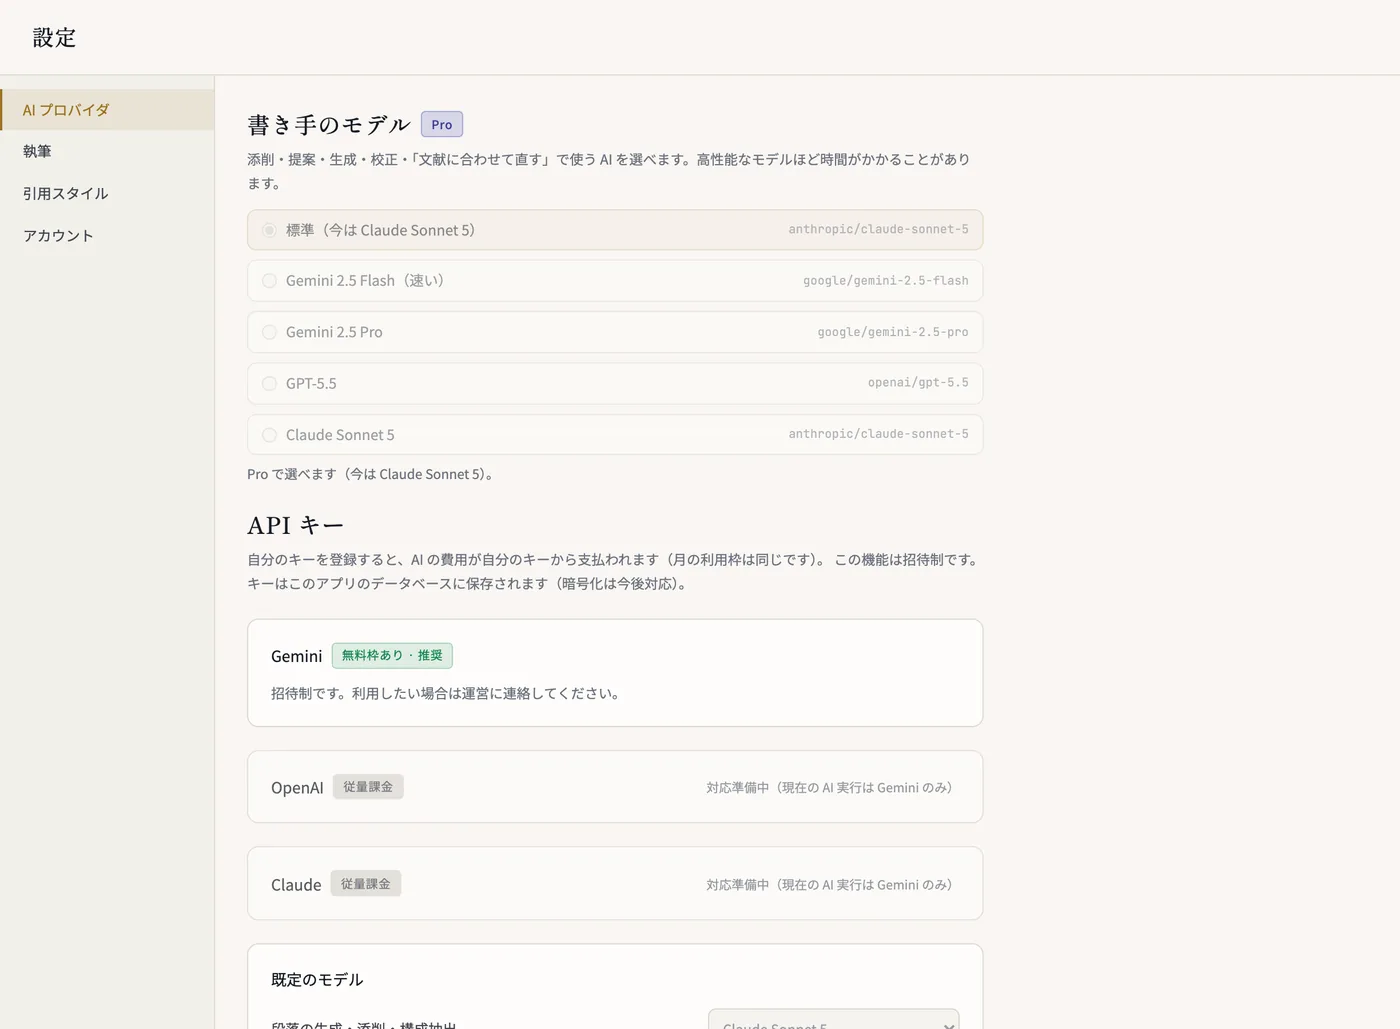
Task: Click the OpenAI card title
Action: tap(297, 788)
